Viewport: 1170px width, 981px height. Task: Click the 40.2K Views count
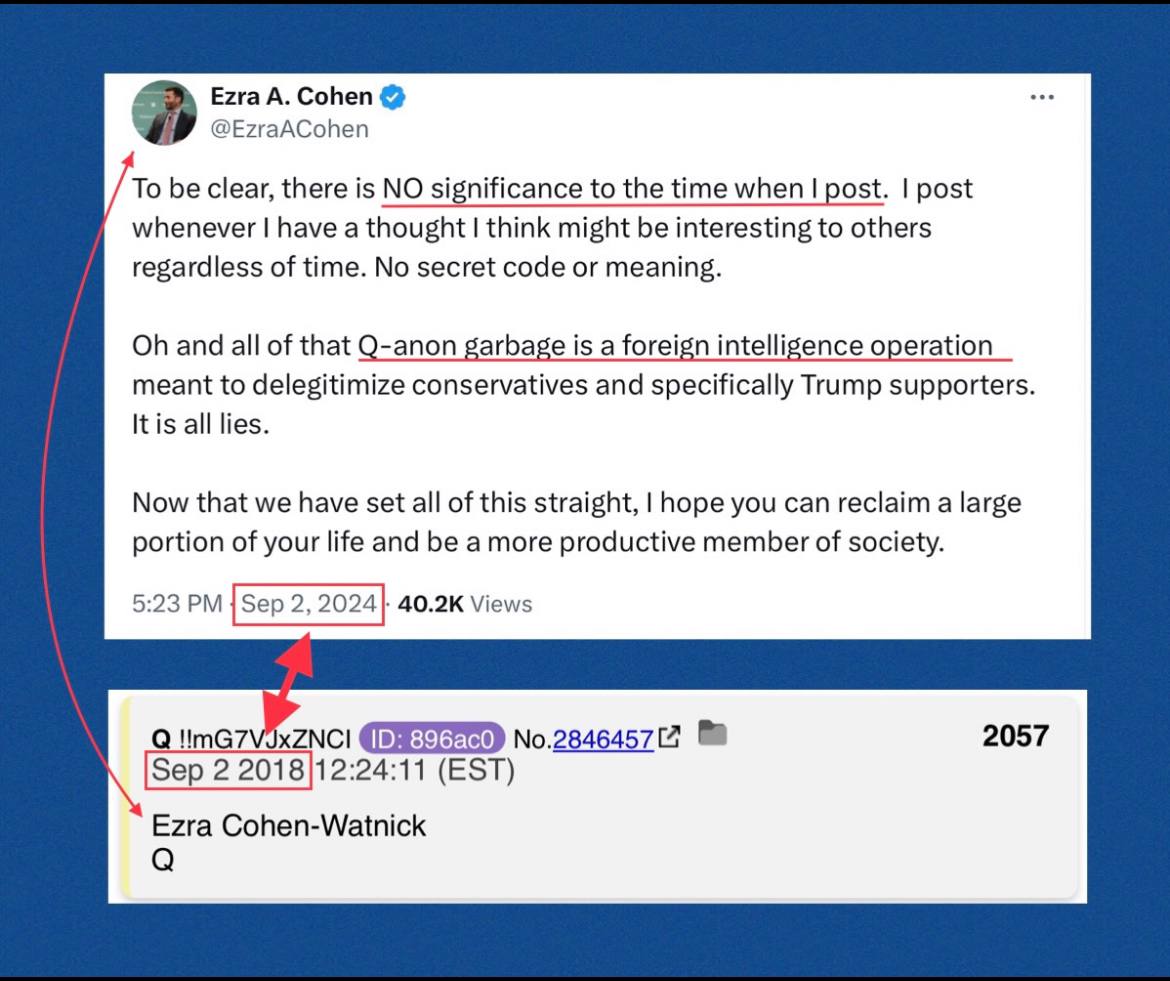465,604
